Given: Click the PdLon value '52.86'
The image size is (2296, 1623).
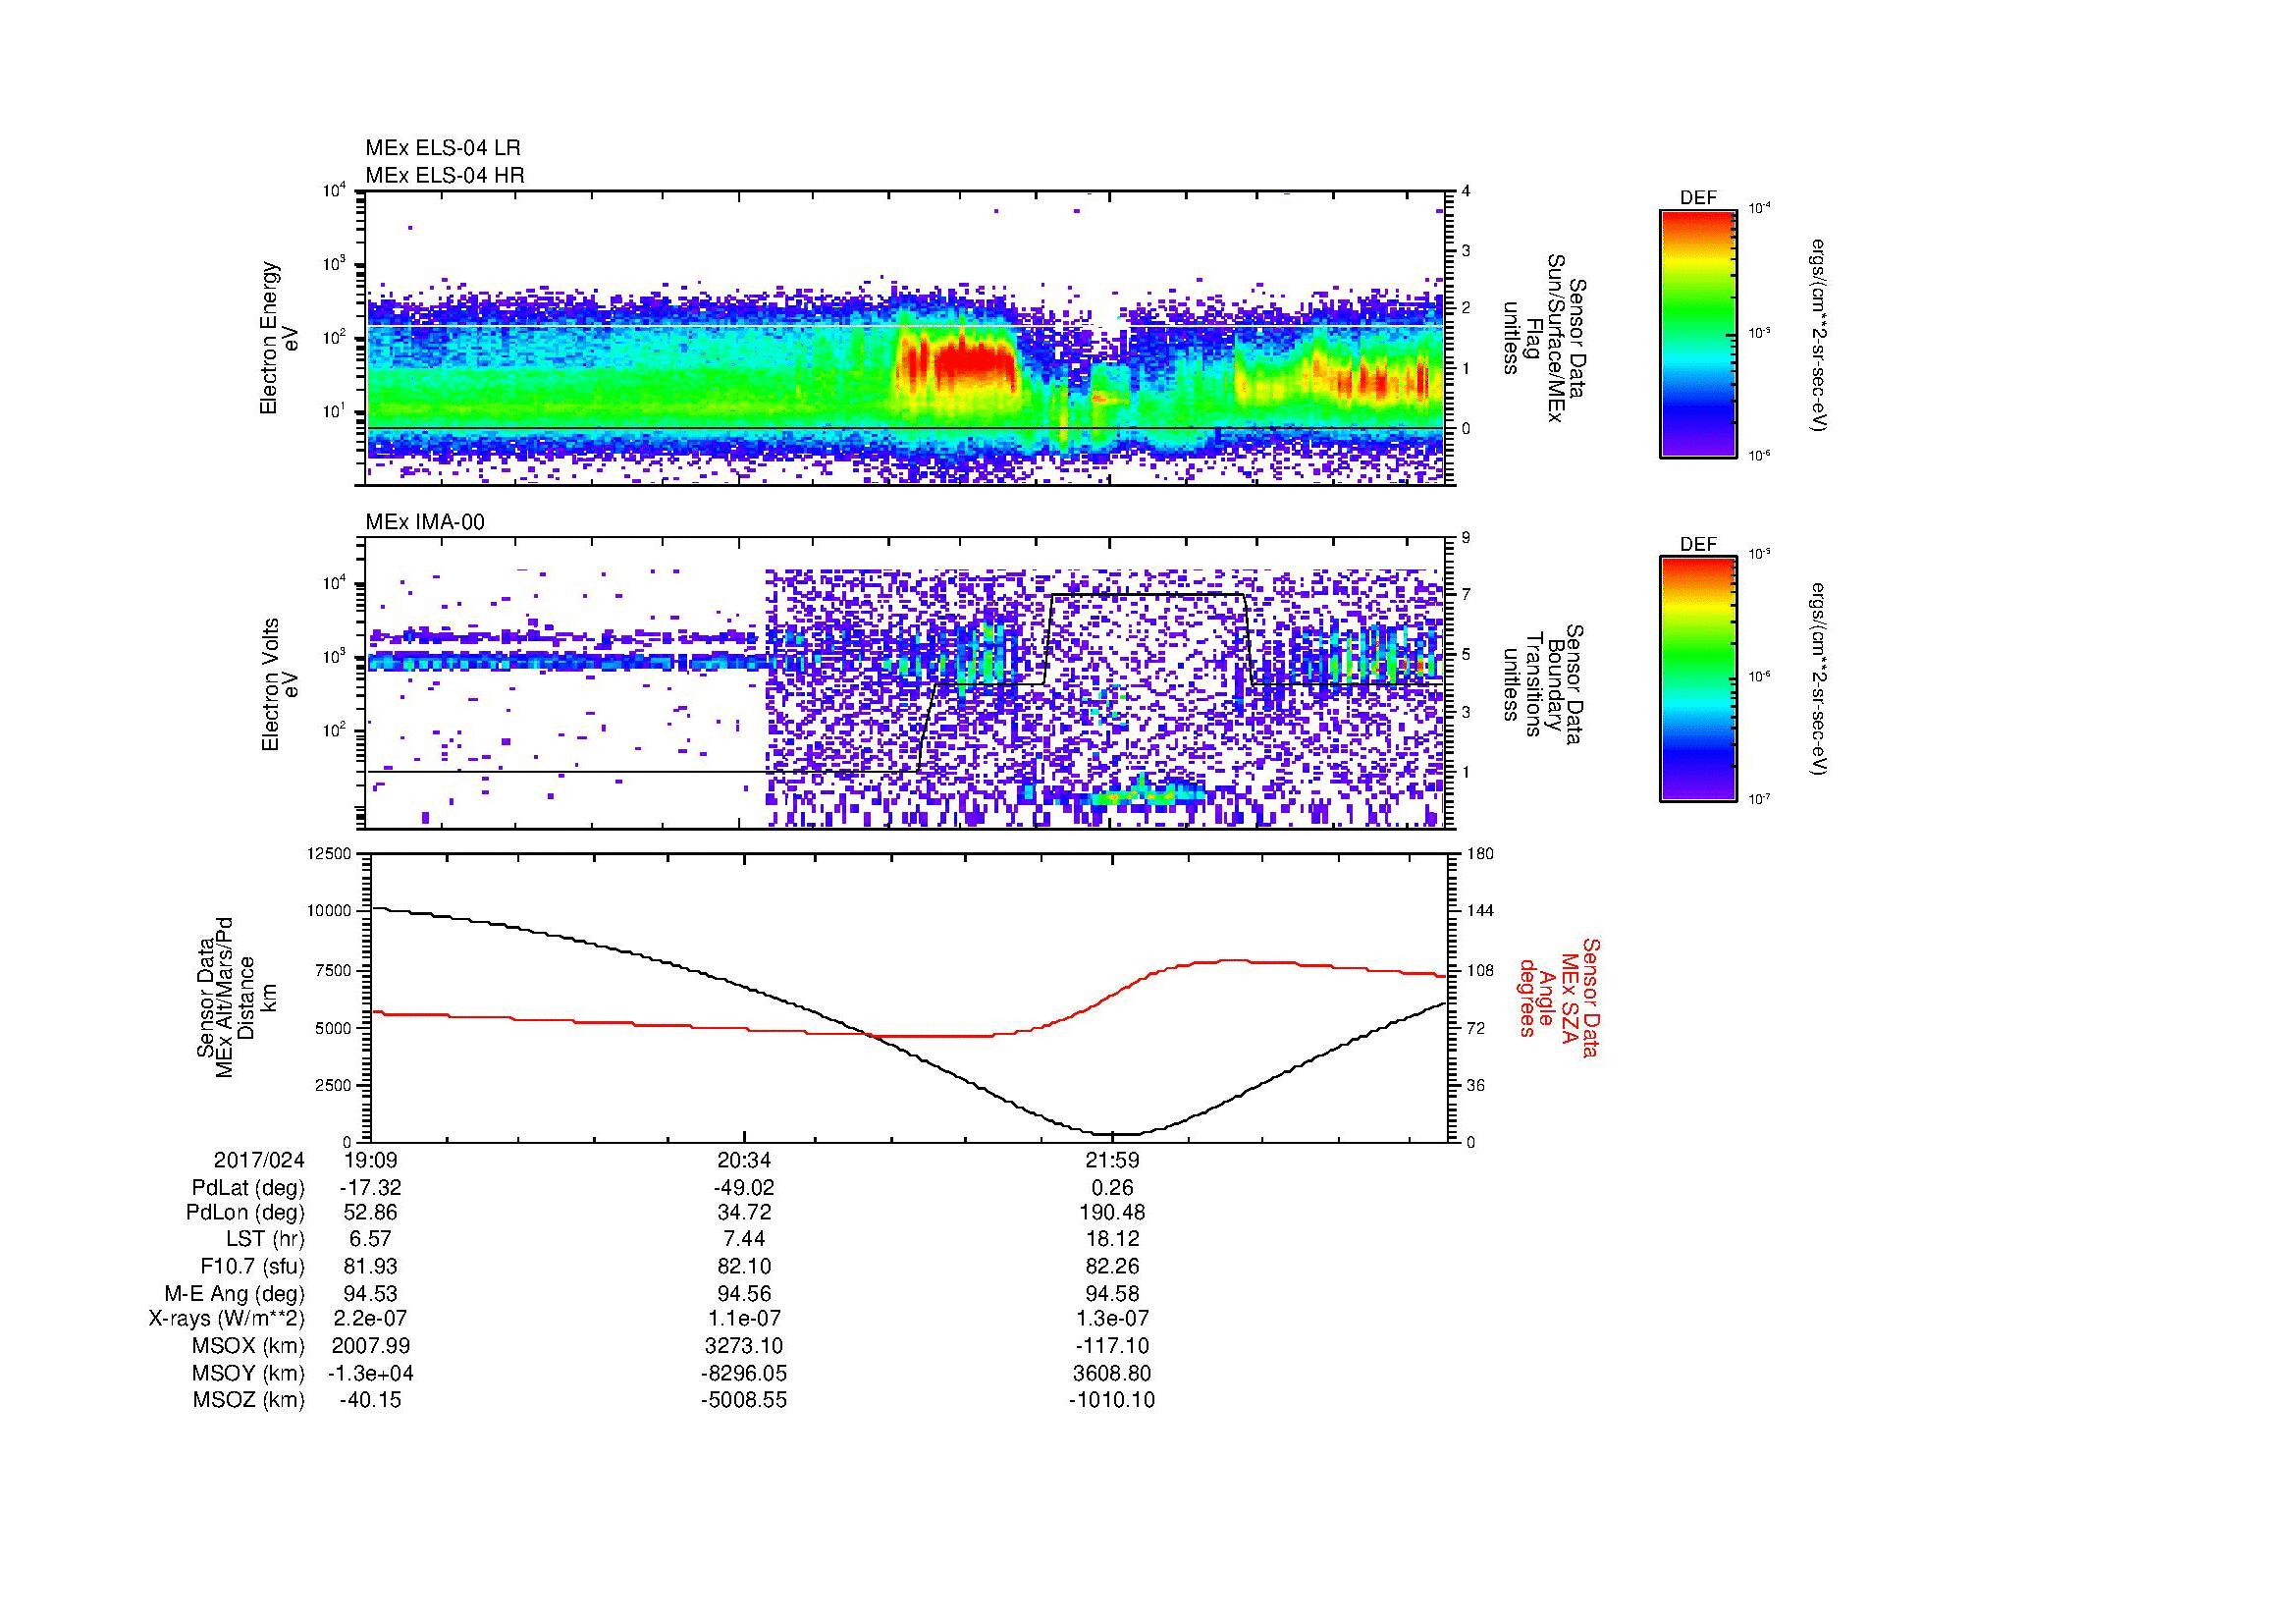Looking at the screenshot, I should click(371, 1213).
